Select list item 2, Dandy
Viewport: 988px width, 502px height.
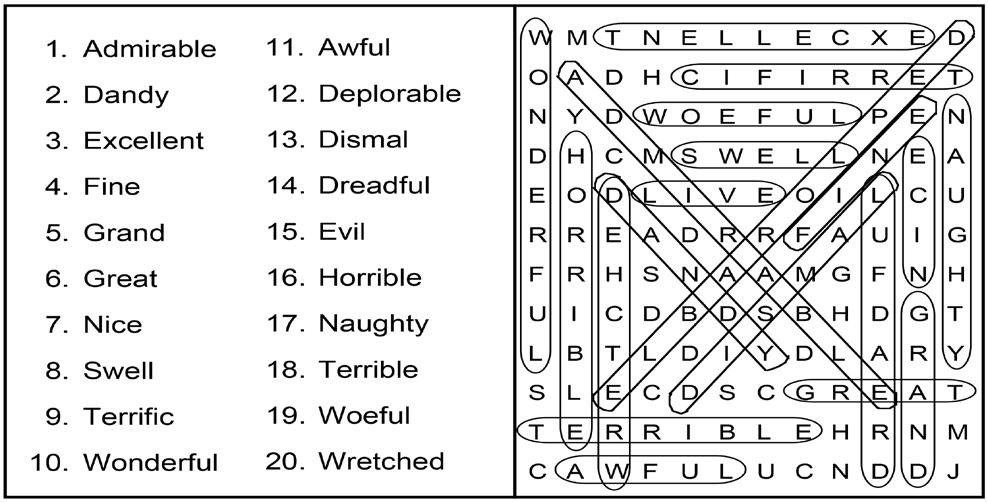126,96
